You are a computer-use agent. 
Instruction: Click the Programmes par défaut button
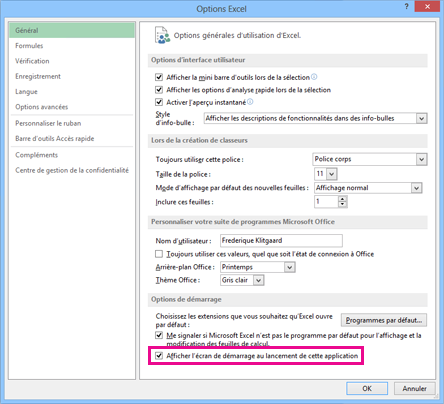[x=384, y=320]
